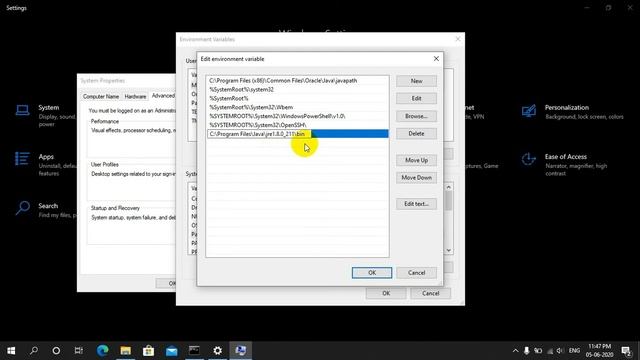
Task: Cancel the Edit environment variable dialog
Action: [x=416, y=273]
